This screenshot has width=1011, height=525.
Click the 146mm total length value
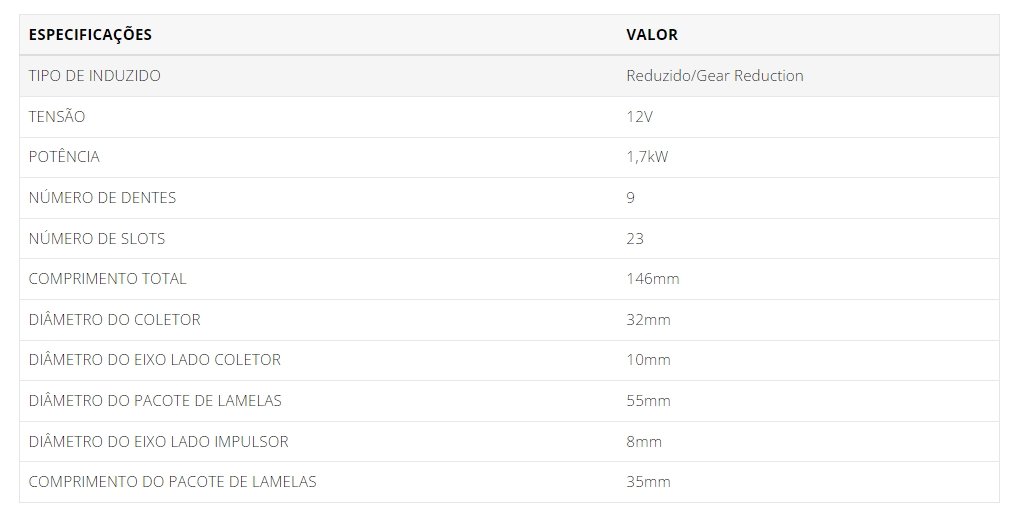[x=653, y=279]
